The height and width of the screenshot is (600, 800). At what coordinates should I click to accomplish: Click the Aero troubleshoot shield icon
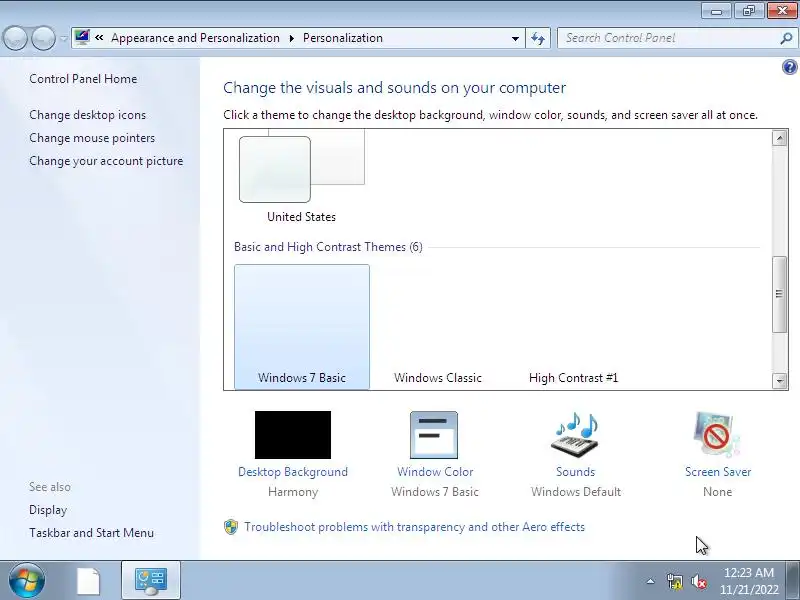tap(231, 527)
